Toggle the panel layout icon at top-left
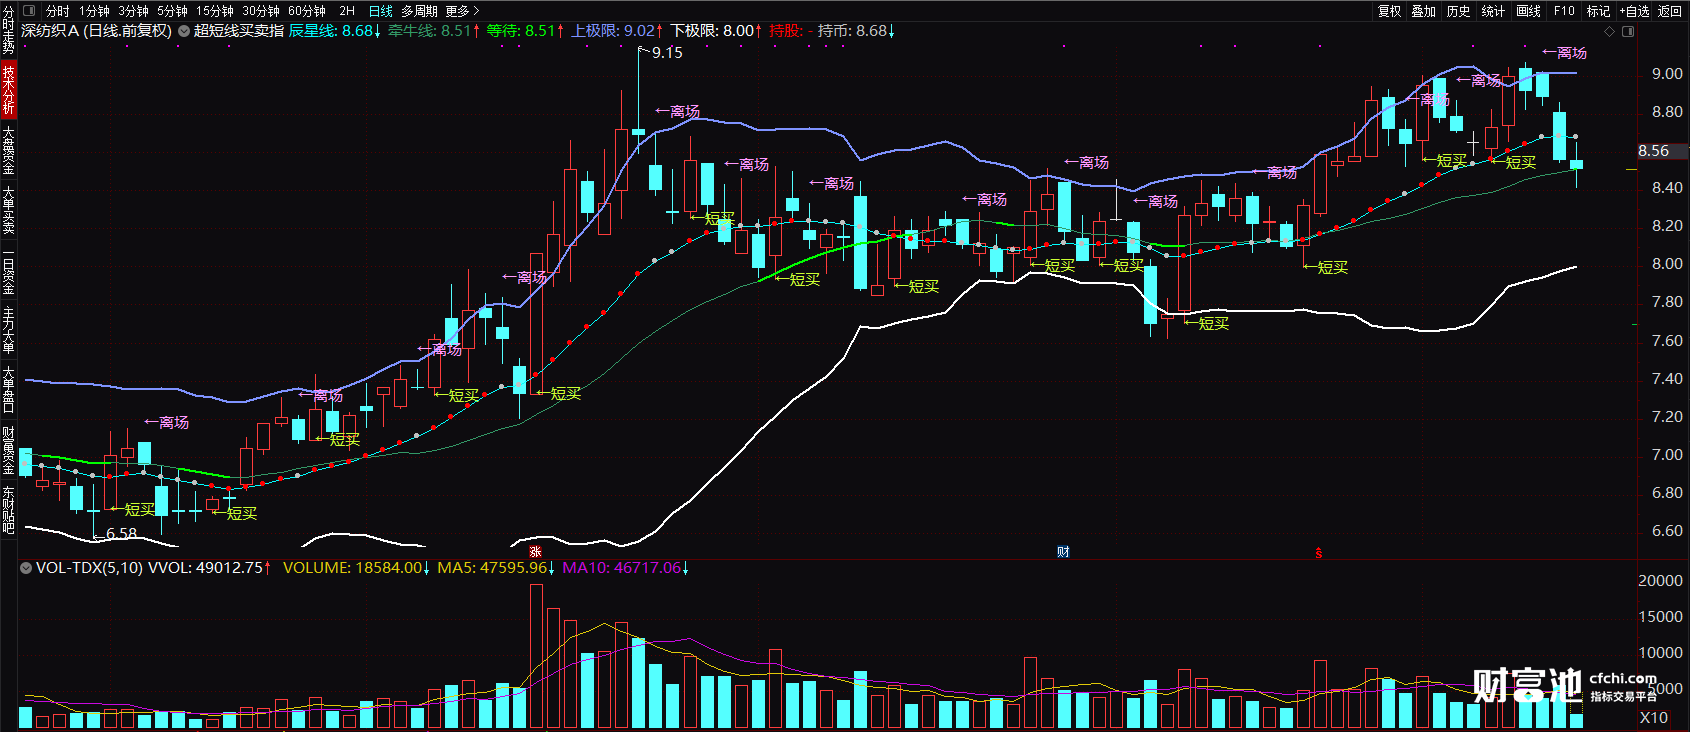The height and width of the screenshot is (732, 1690). [29, 11]
